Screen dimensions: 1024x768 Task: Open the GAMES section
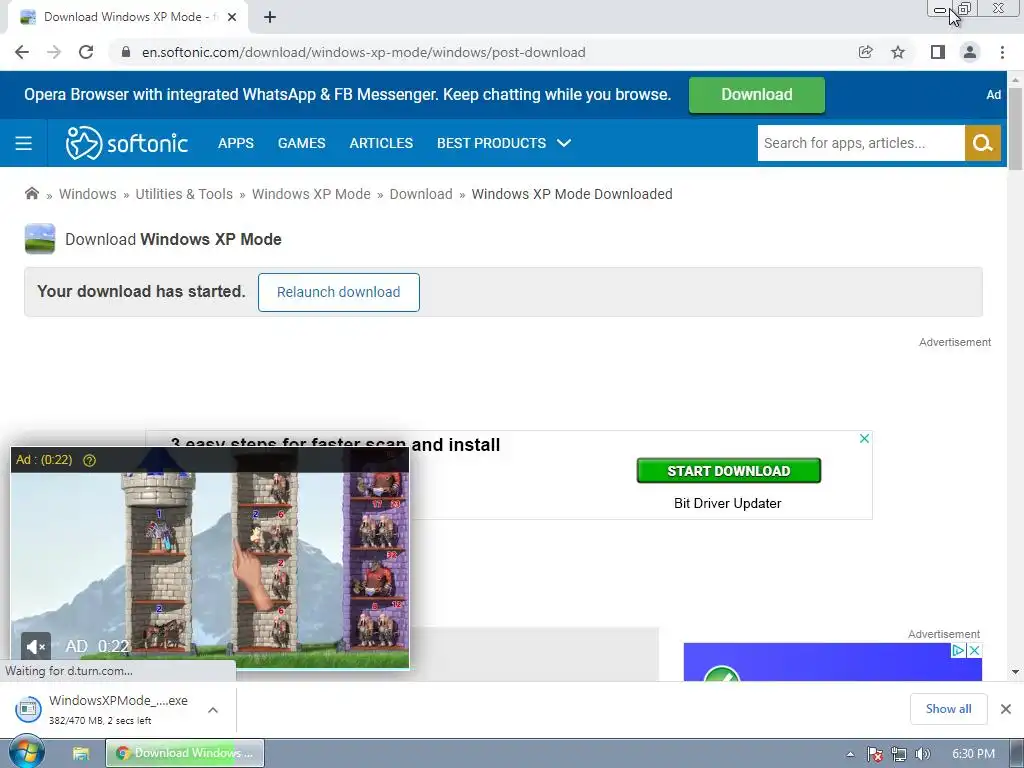302,143
